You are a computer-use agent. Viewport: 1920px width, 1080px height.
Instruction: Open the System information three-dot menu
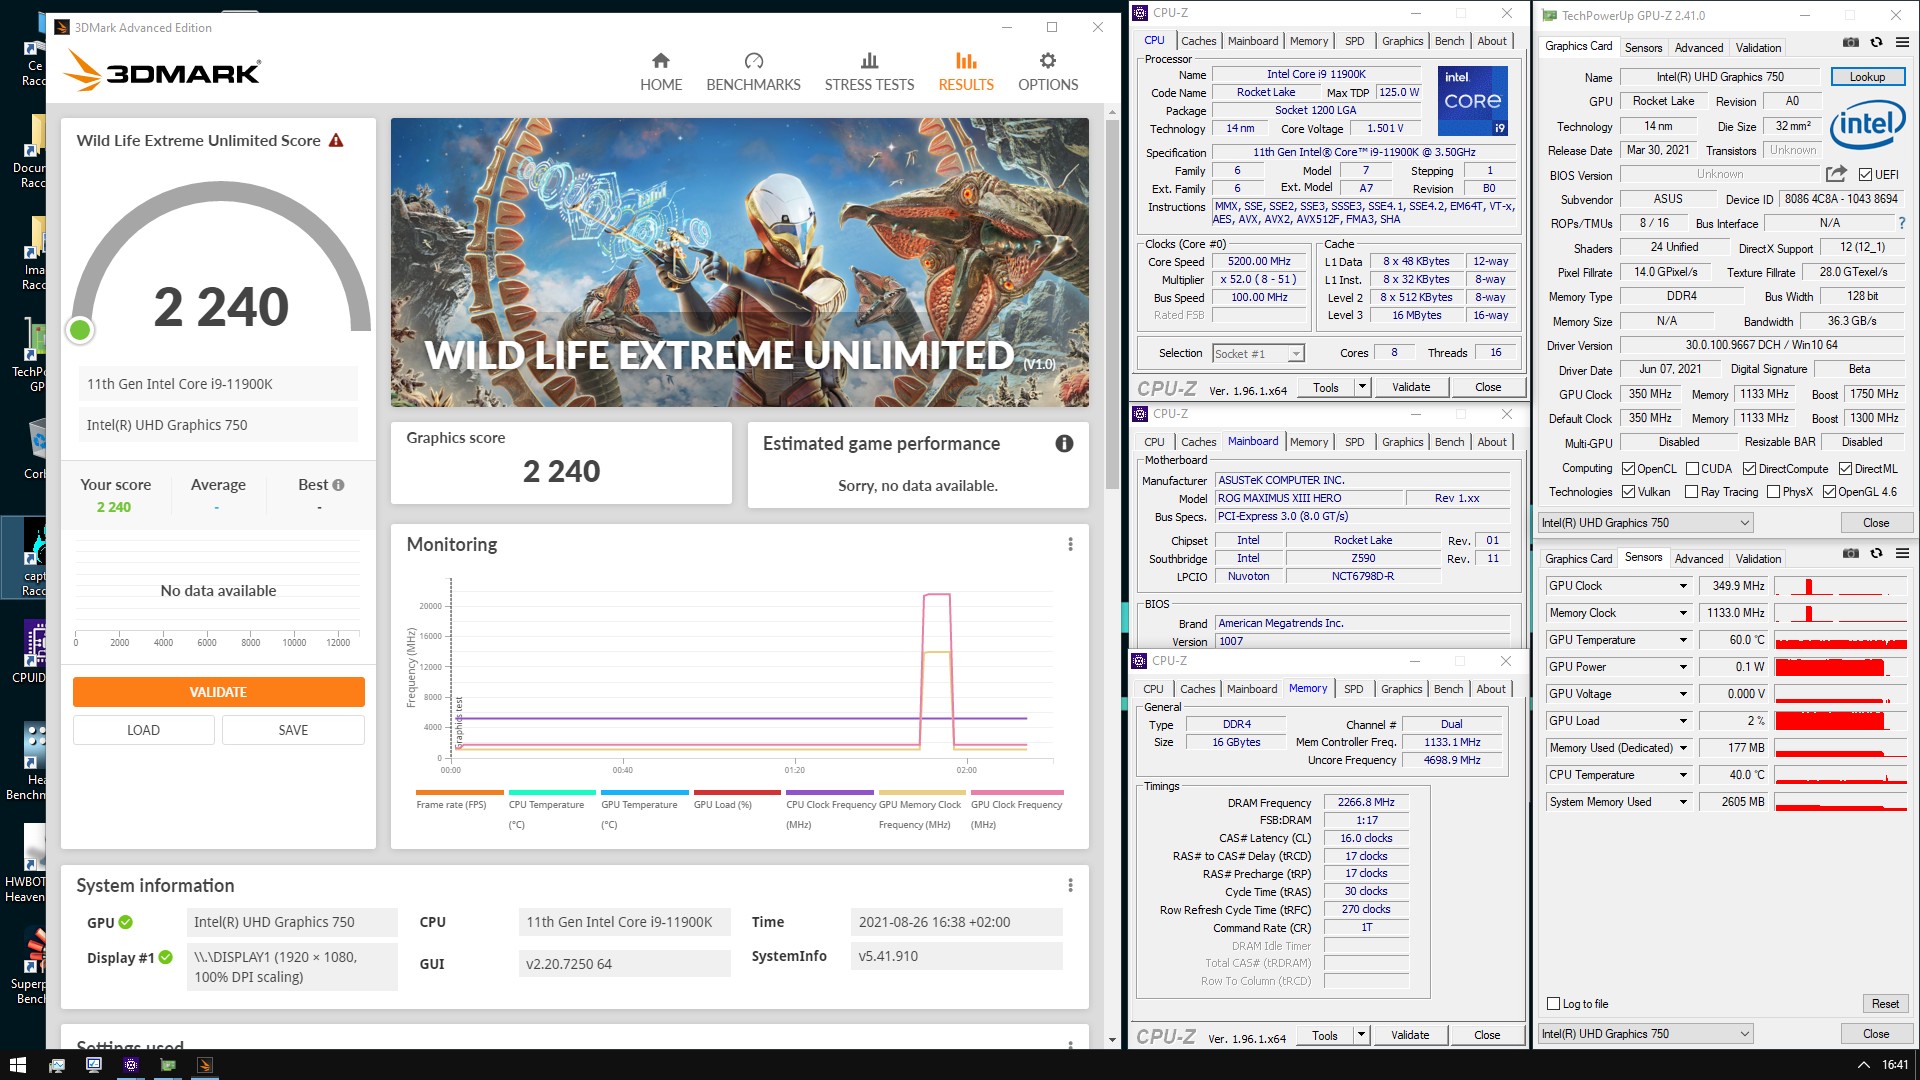1070,885
